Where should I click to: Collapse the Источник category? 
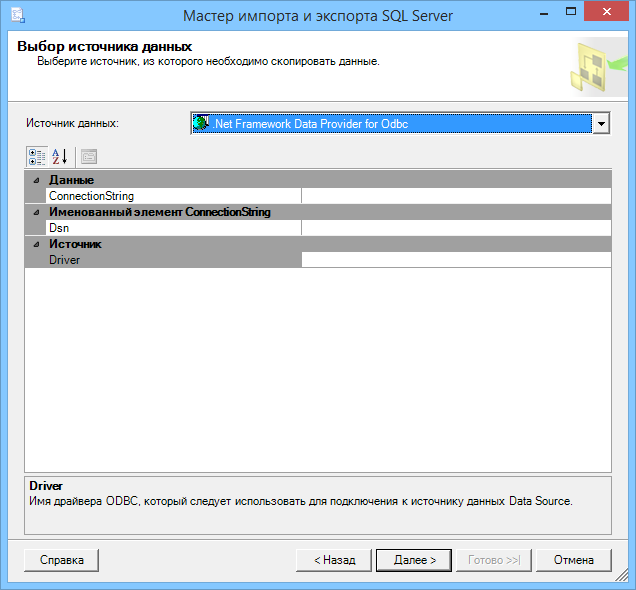(x=37, y=244)
